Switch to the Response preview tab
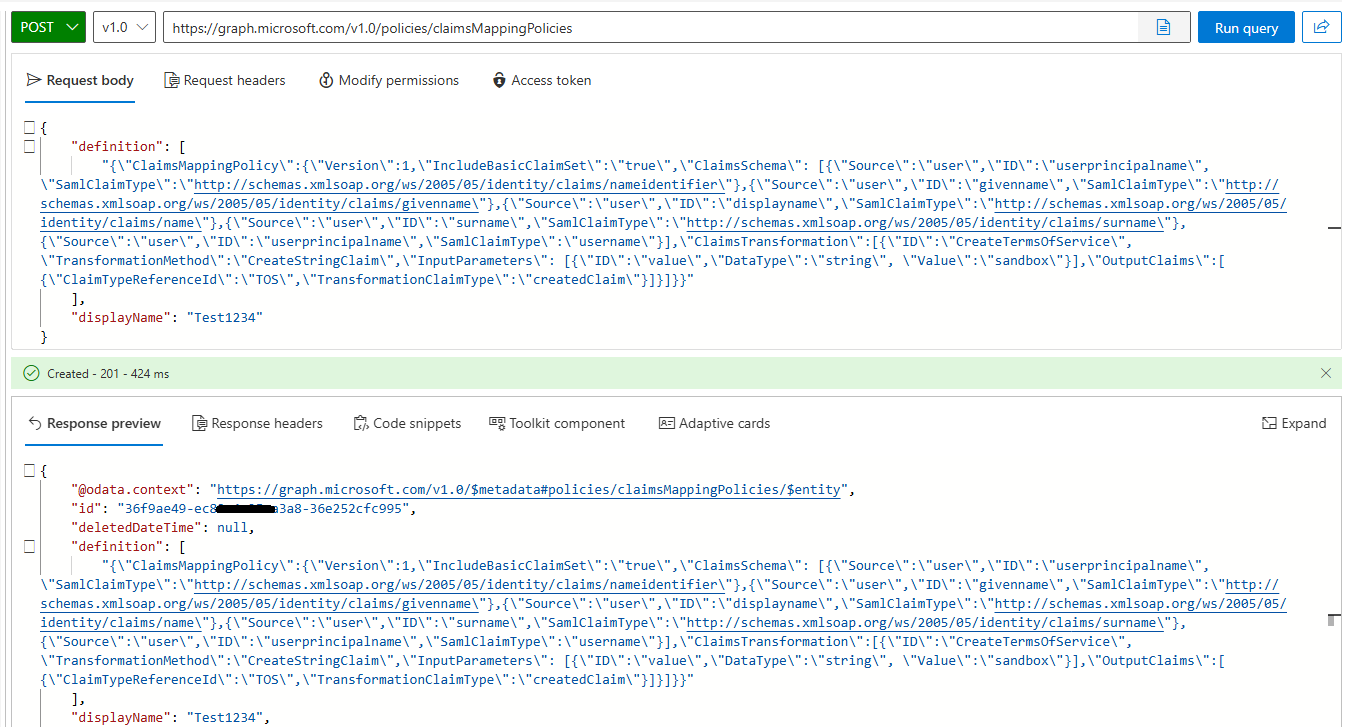 click(x=94, y=423)
